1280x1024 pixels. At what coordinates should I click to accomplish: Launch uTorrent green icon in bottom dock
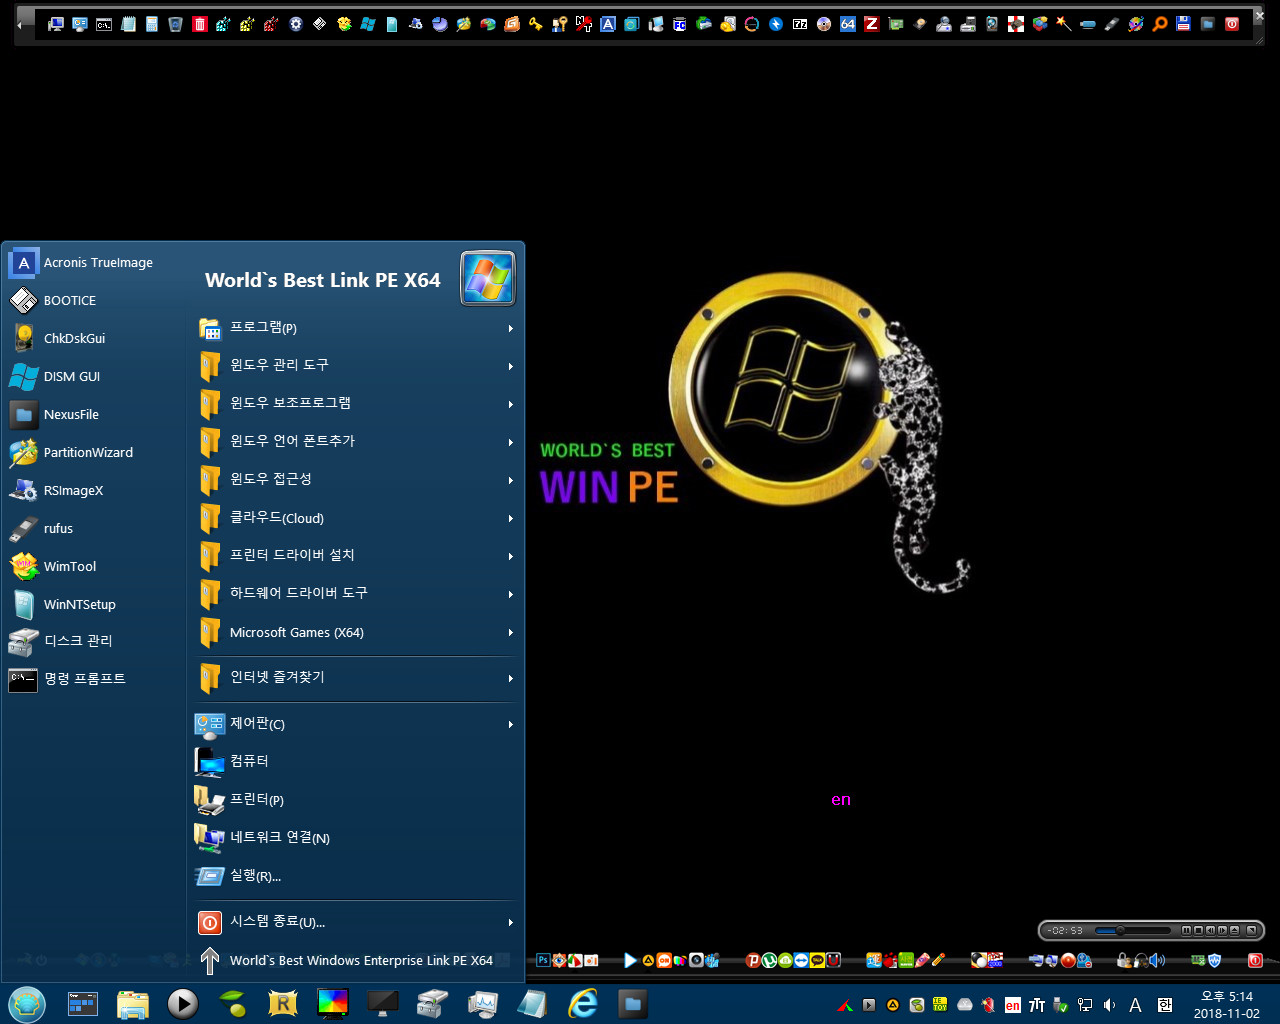(769, 960)
